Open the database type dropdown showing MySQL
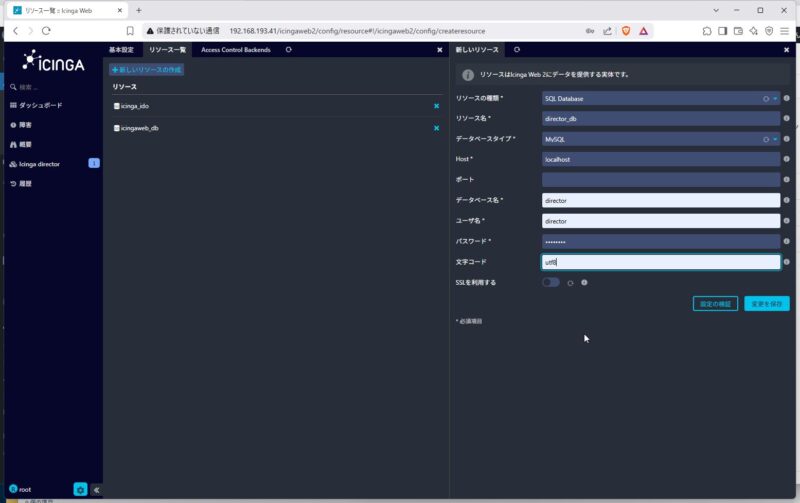 (661, 139)
